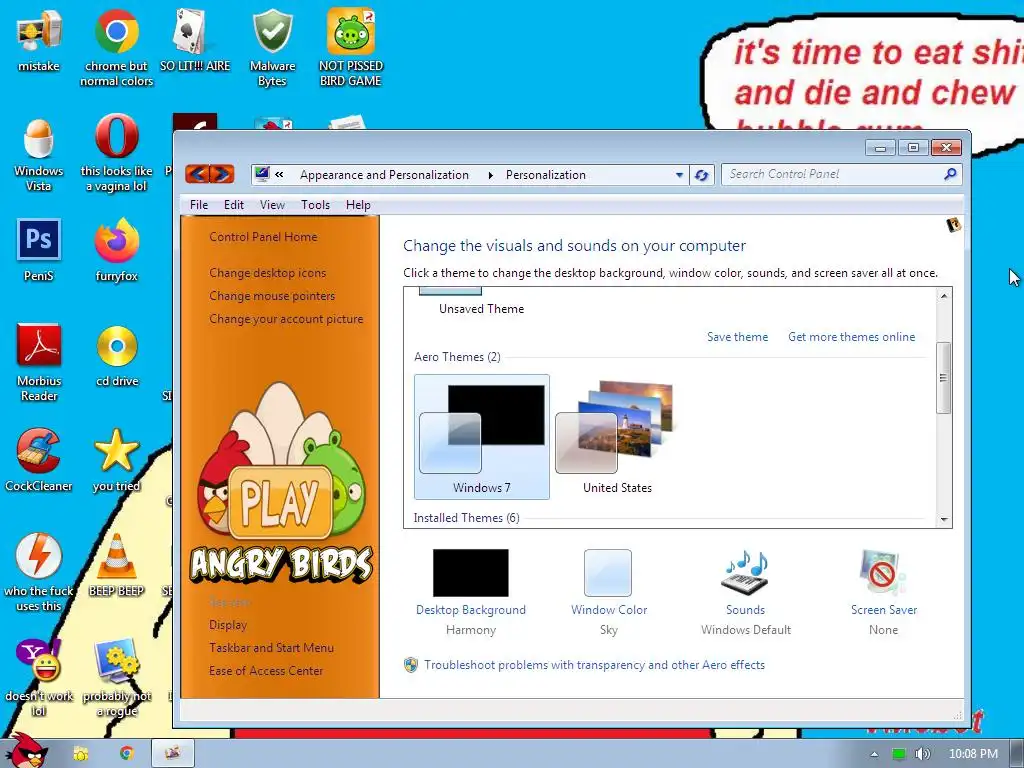Click the 'Save theme' link
Viewport: 1024px width, 768px height.
(x=737, y=337)
